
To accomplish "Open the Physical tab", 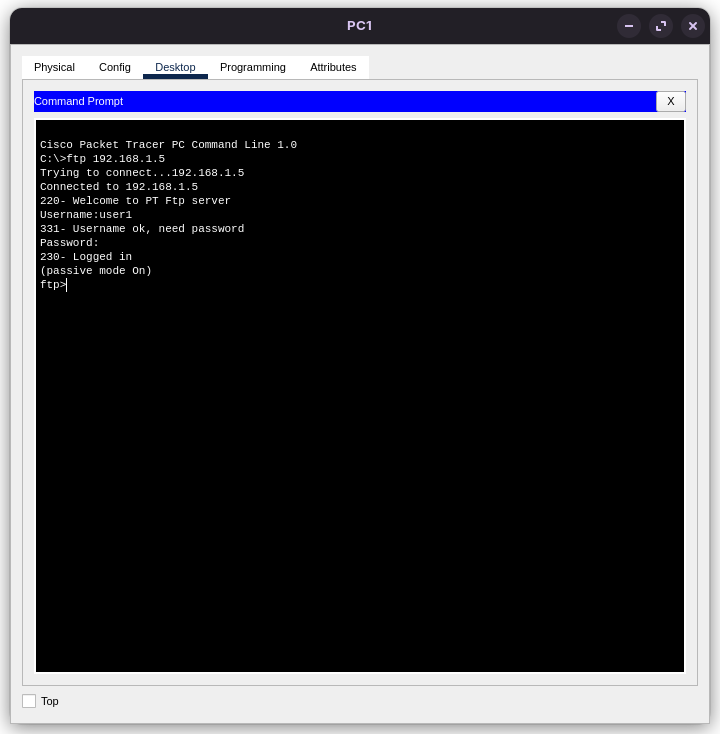I will coord(54,67).
